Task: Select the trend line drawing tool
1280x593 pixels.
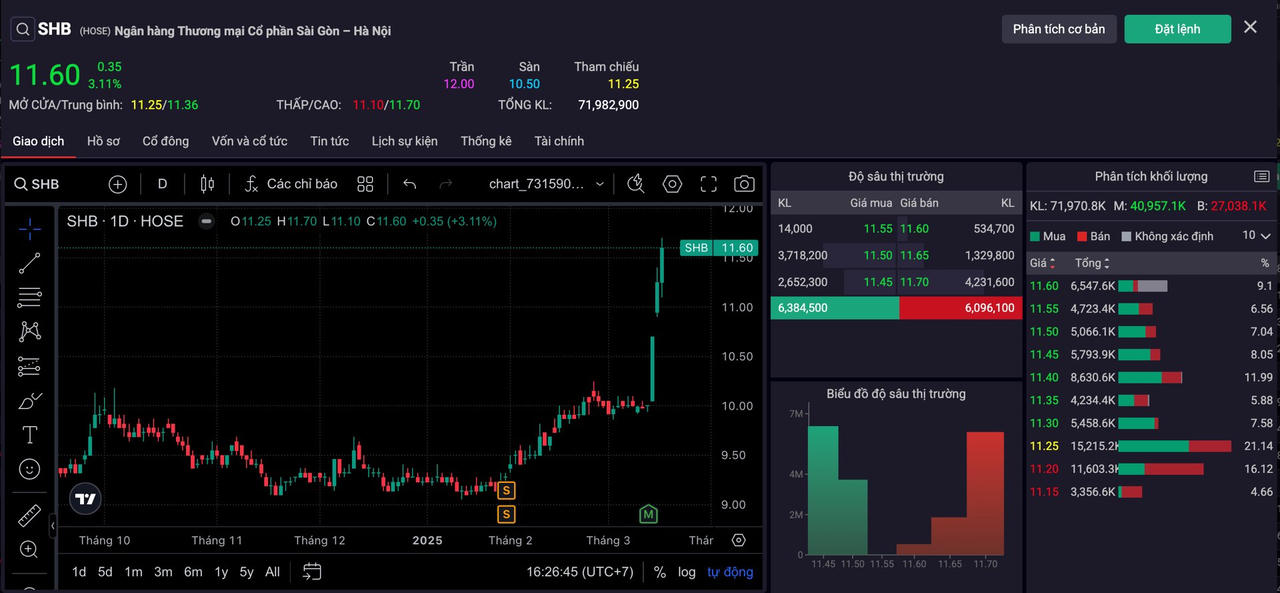Action: (30, 263)
